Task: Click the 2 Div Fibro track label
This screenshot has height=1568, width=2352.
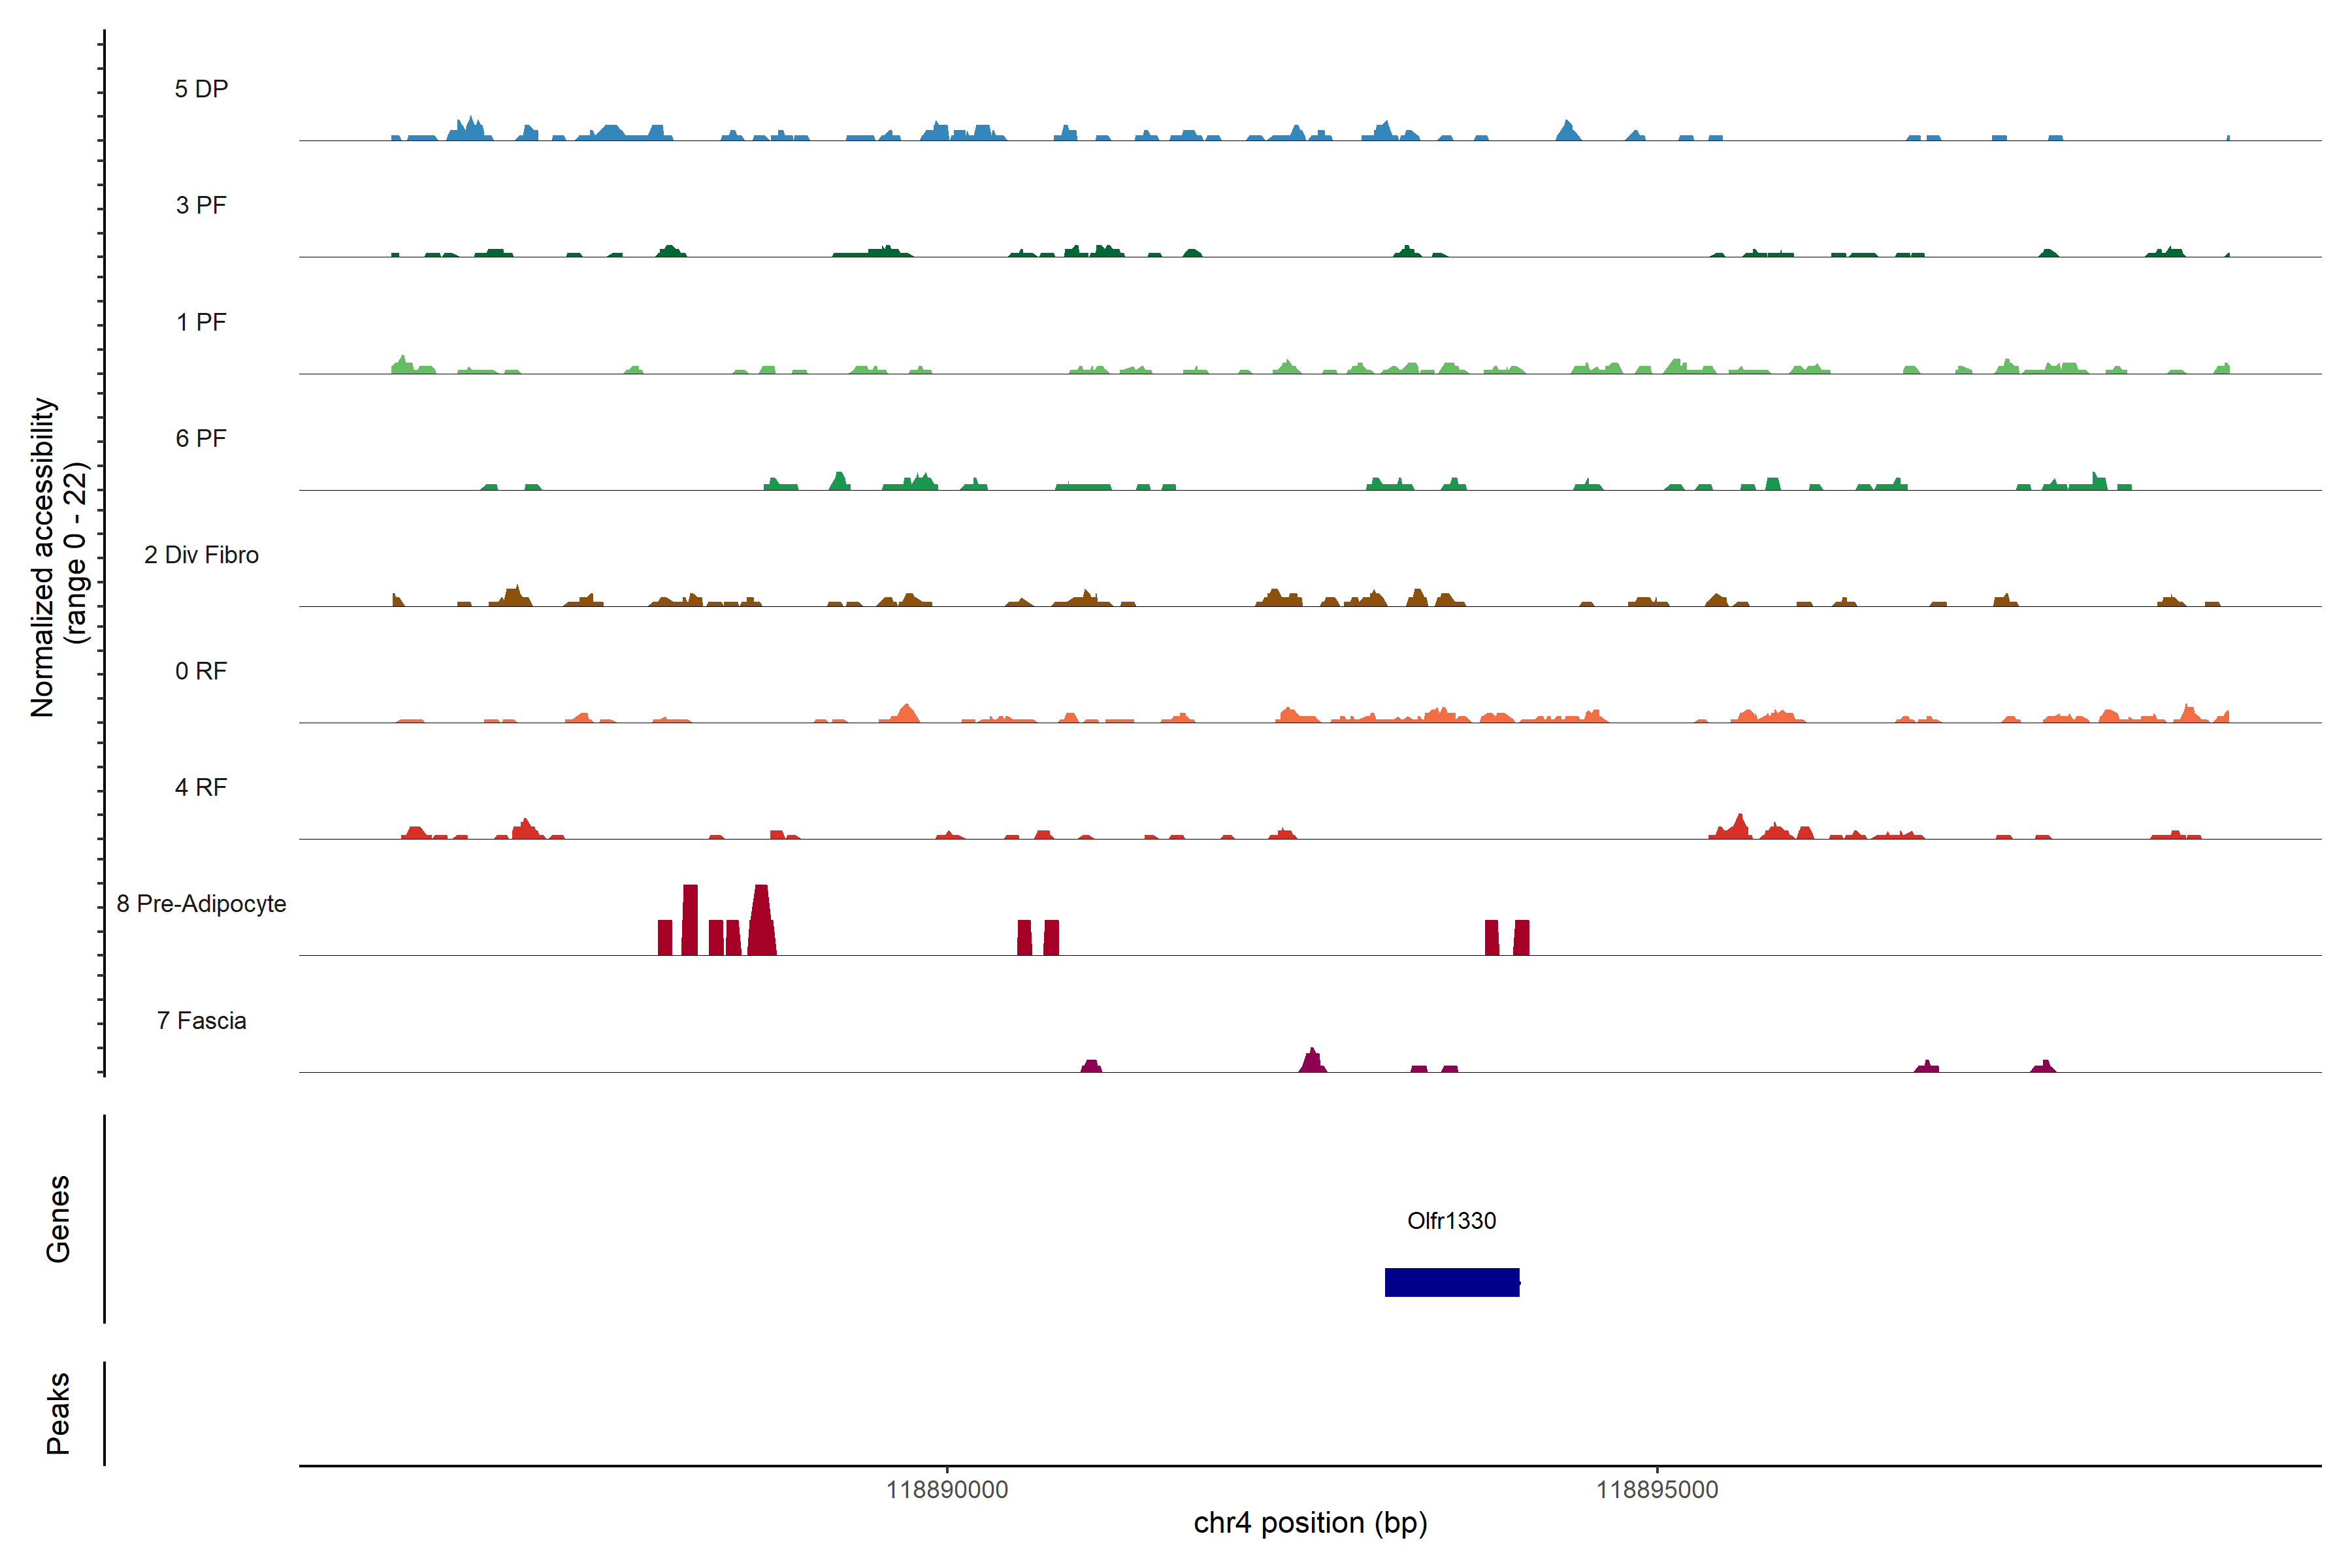Action: pos(201,555)
